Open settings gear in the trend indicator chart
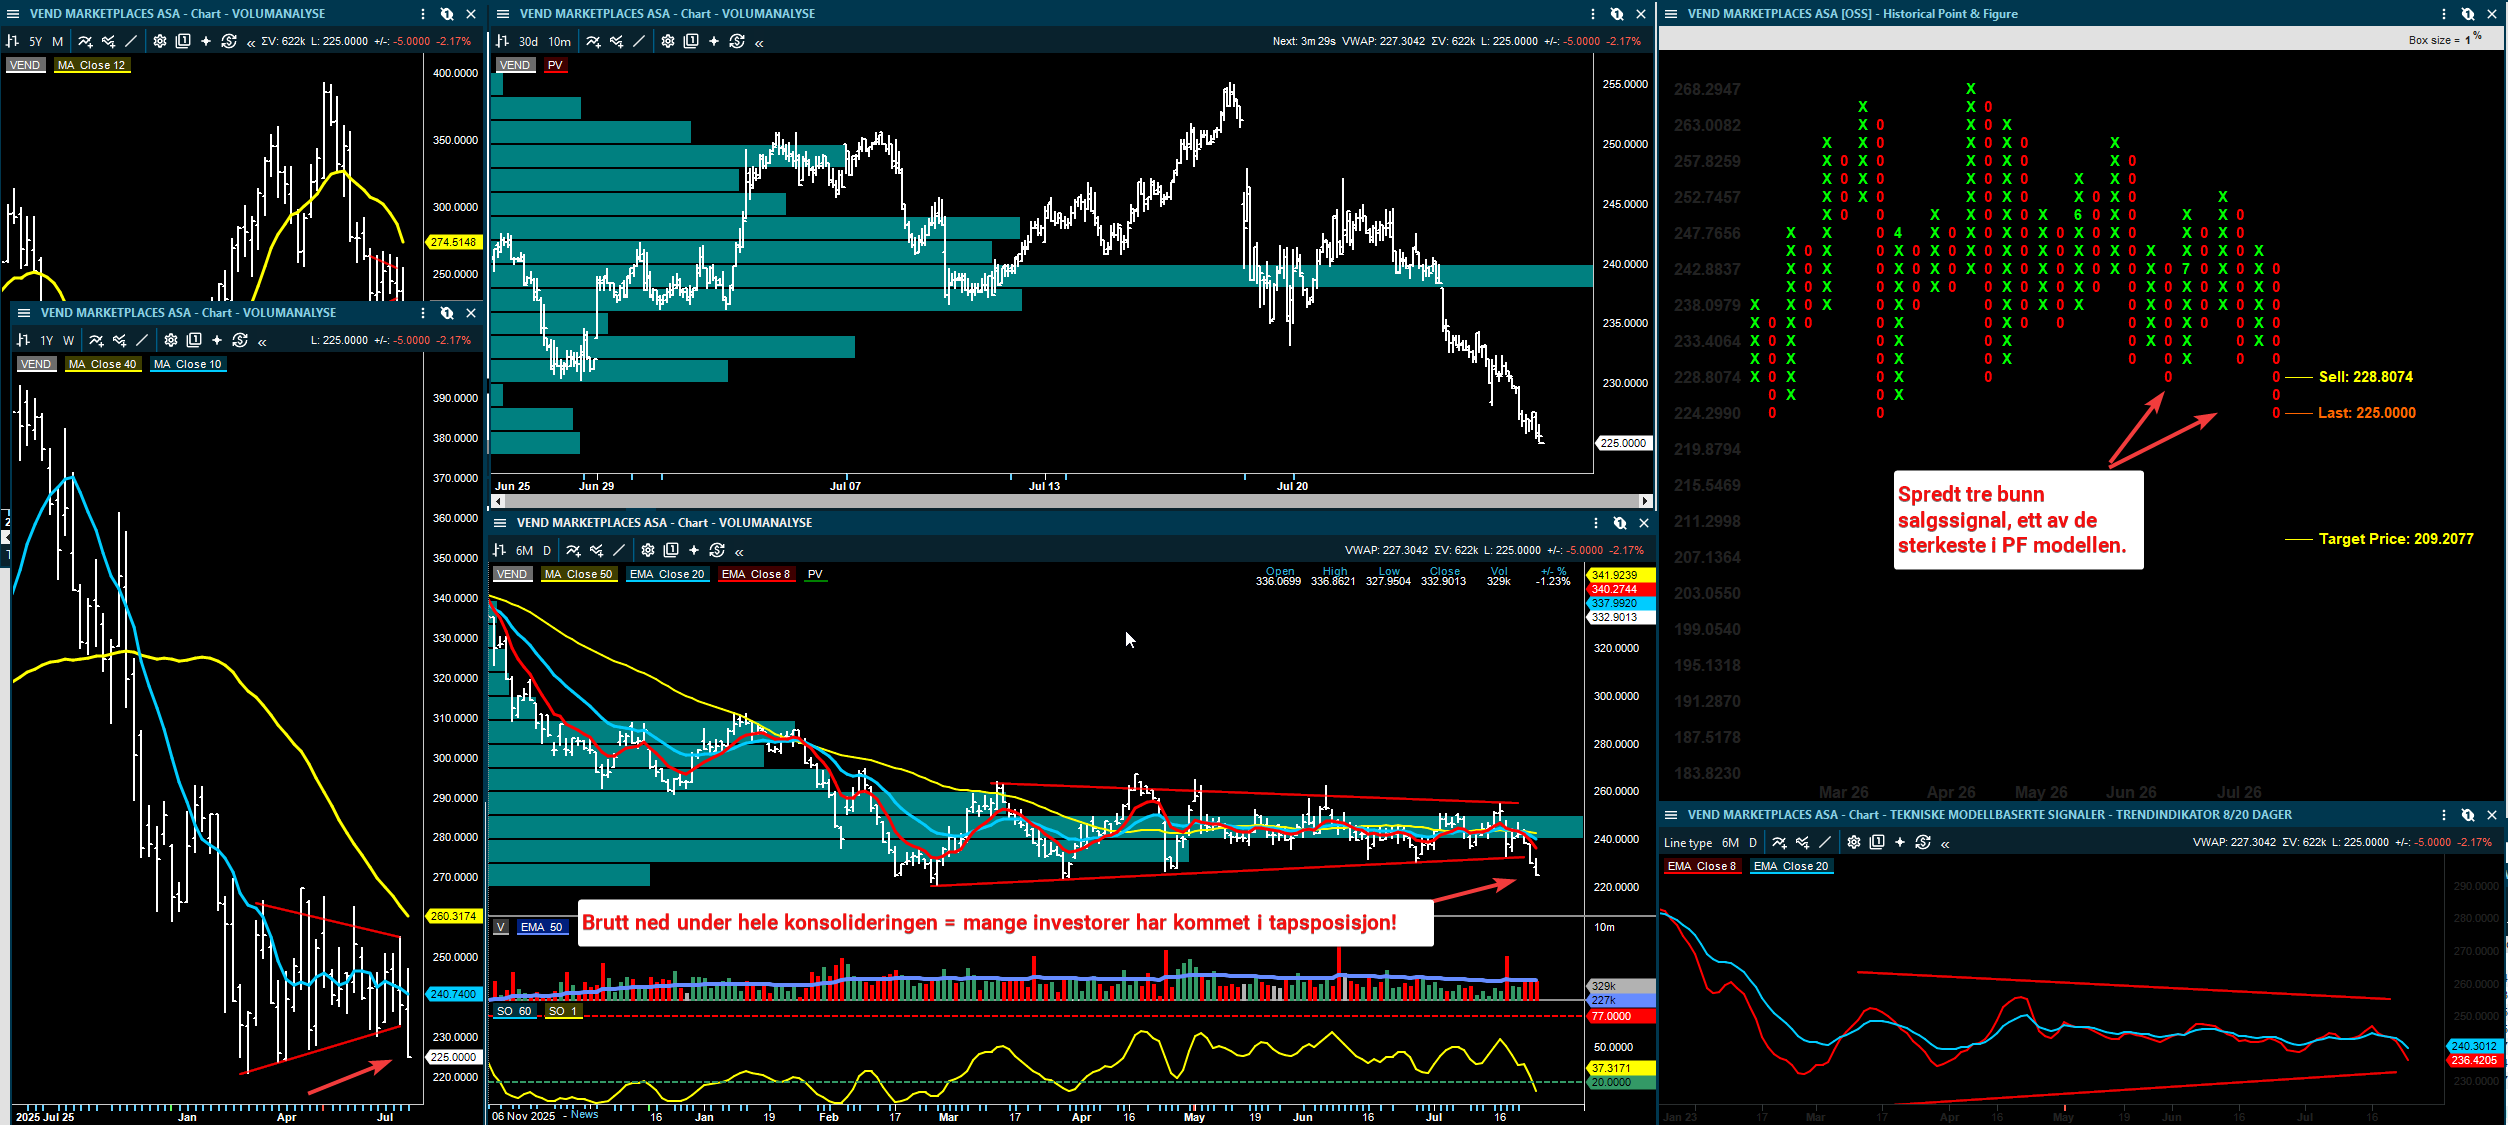This screenshot has width=2508, height=1125. coord(1854,842)
